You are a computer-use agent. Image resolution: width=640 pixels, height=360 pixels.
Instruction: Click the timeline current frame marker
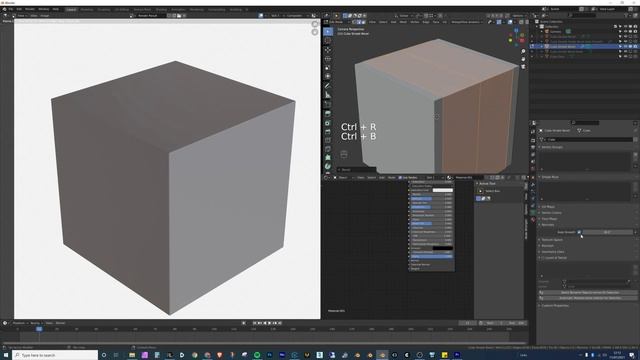pyautogui.click(x=39, y=329)
